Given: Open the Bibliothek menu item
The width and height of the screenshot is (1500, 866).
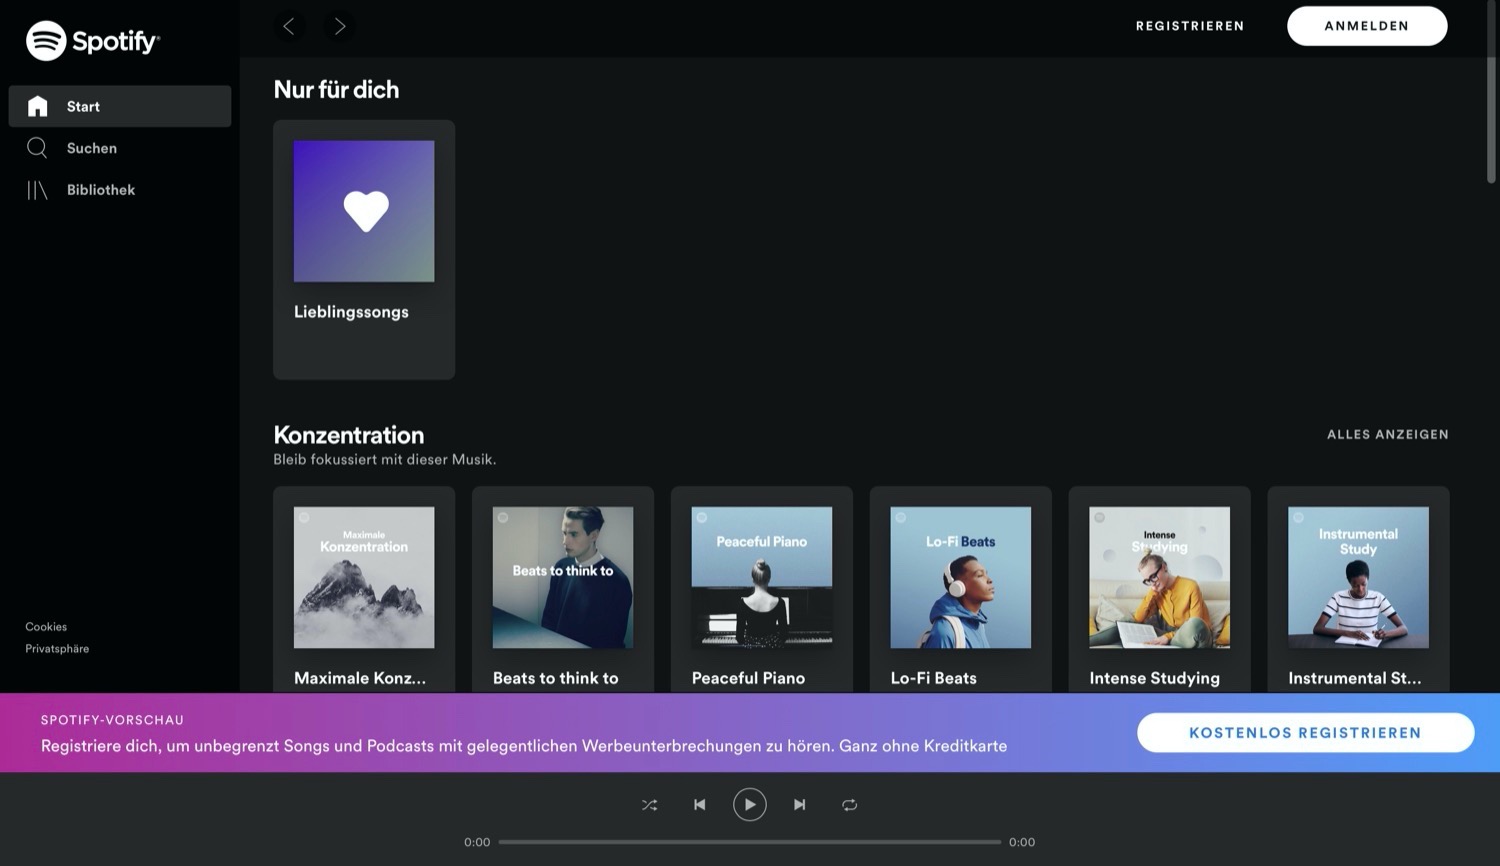Looking at the screenshot, I should (120, 190).
